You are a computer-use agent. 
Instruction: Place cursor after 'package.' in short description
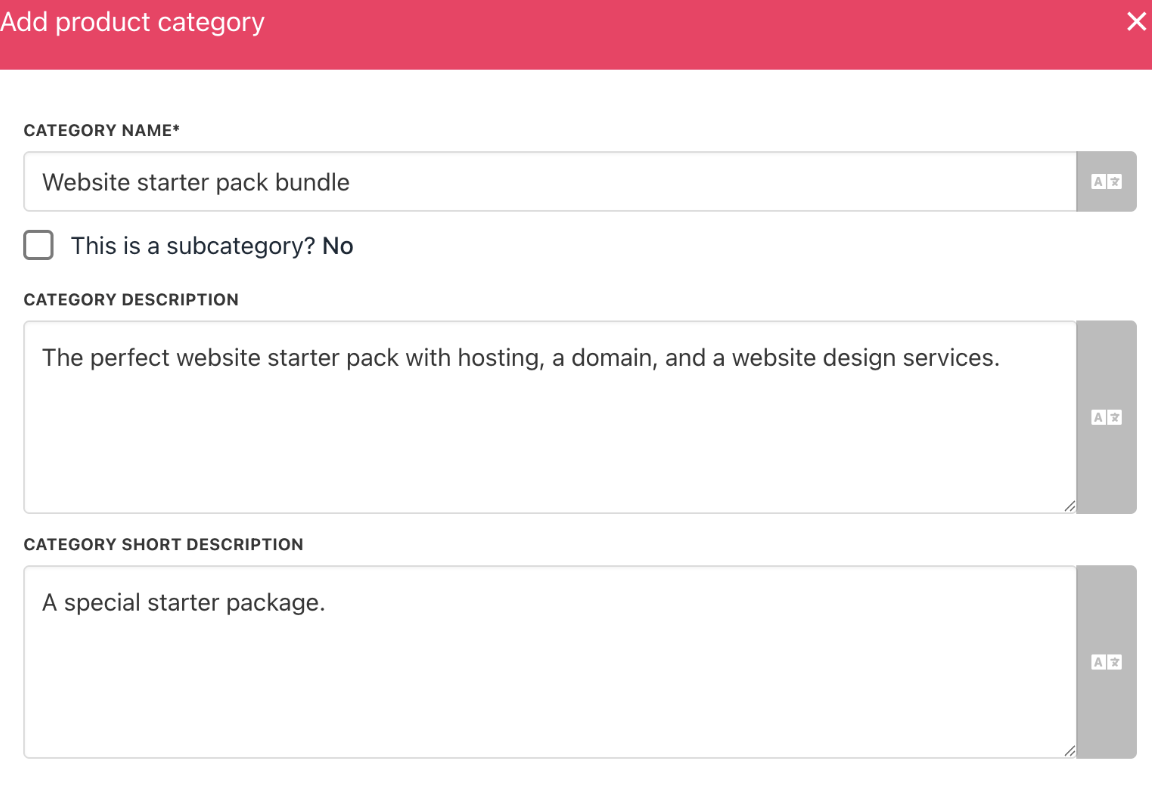(326, 603)
